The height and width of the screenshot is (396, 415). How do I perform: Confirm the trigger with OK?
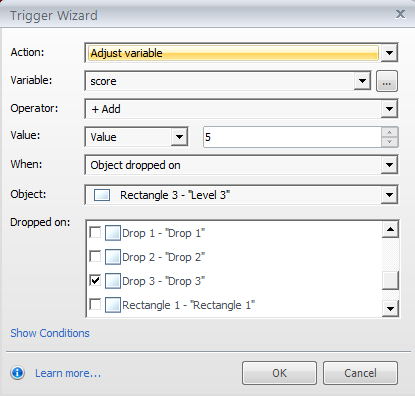[279, 373]
